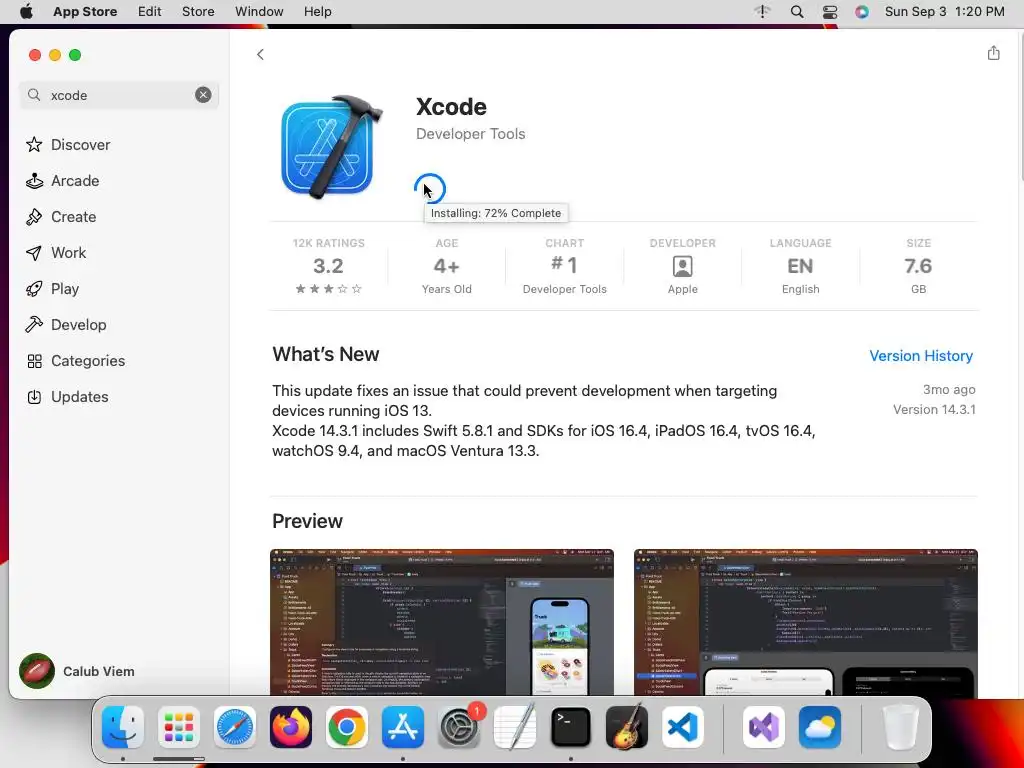Open Calub Viem account profile
Image resolution: width=1024 pixels, height=768 pixels.
click(77, 671)
